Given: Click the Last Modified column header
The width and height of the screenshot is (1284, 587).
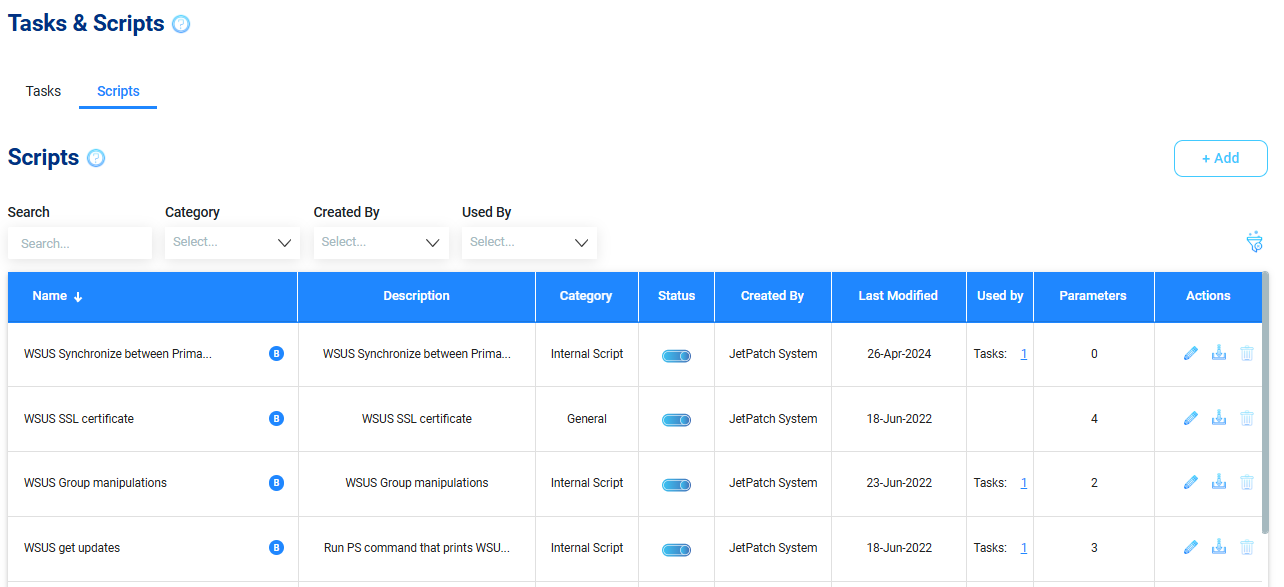Looking at the screenshot, I should pyautogui.click(x=898, y=296).
